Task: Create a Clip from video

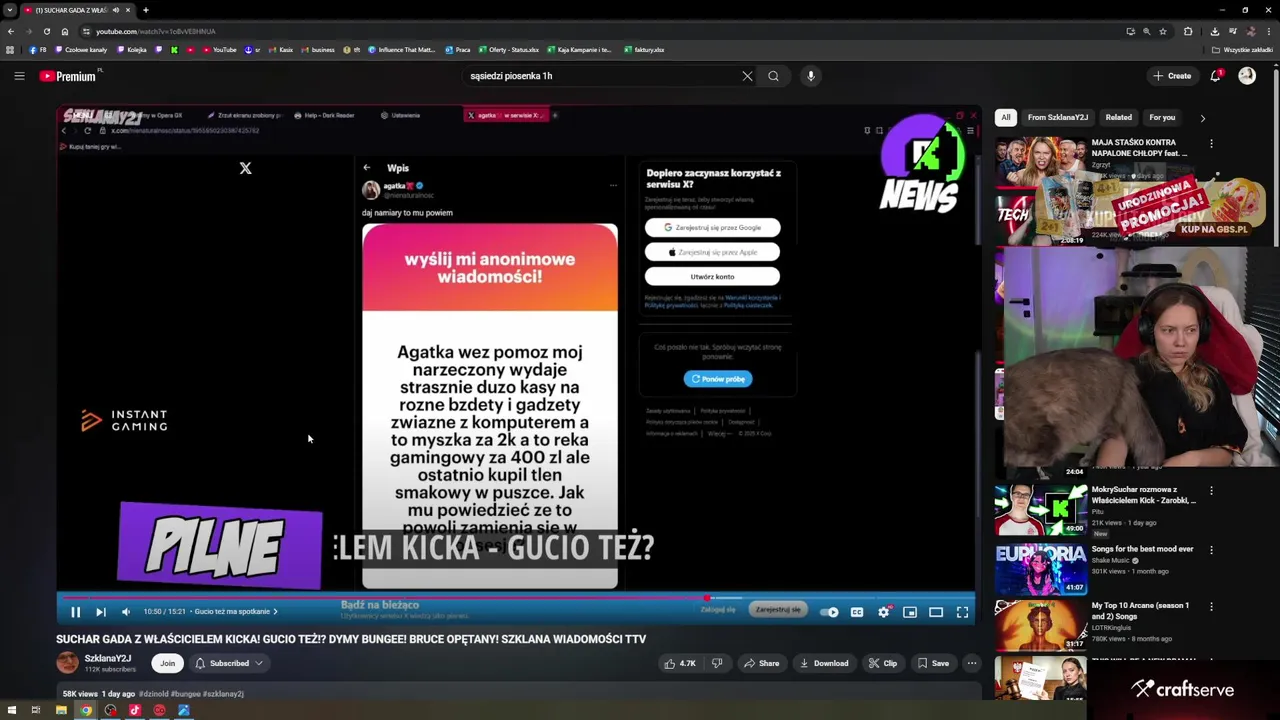Action: (883, 663)
